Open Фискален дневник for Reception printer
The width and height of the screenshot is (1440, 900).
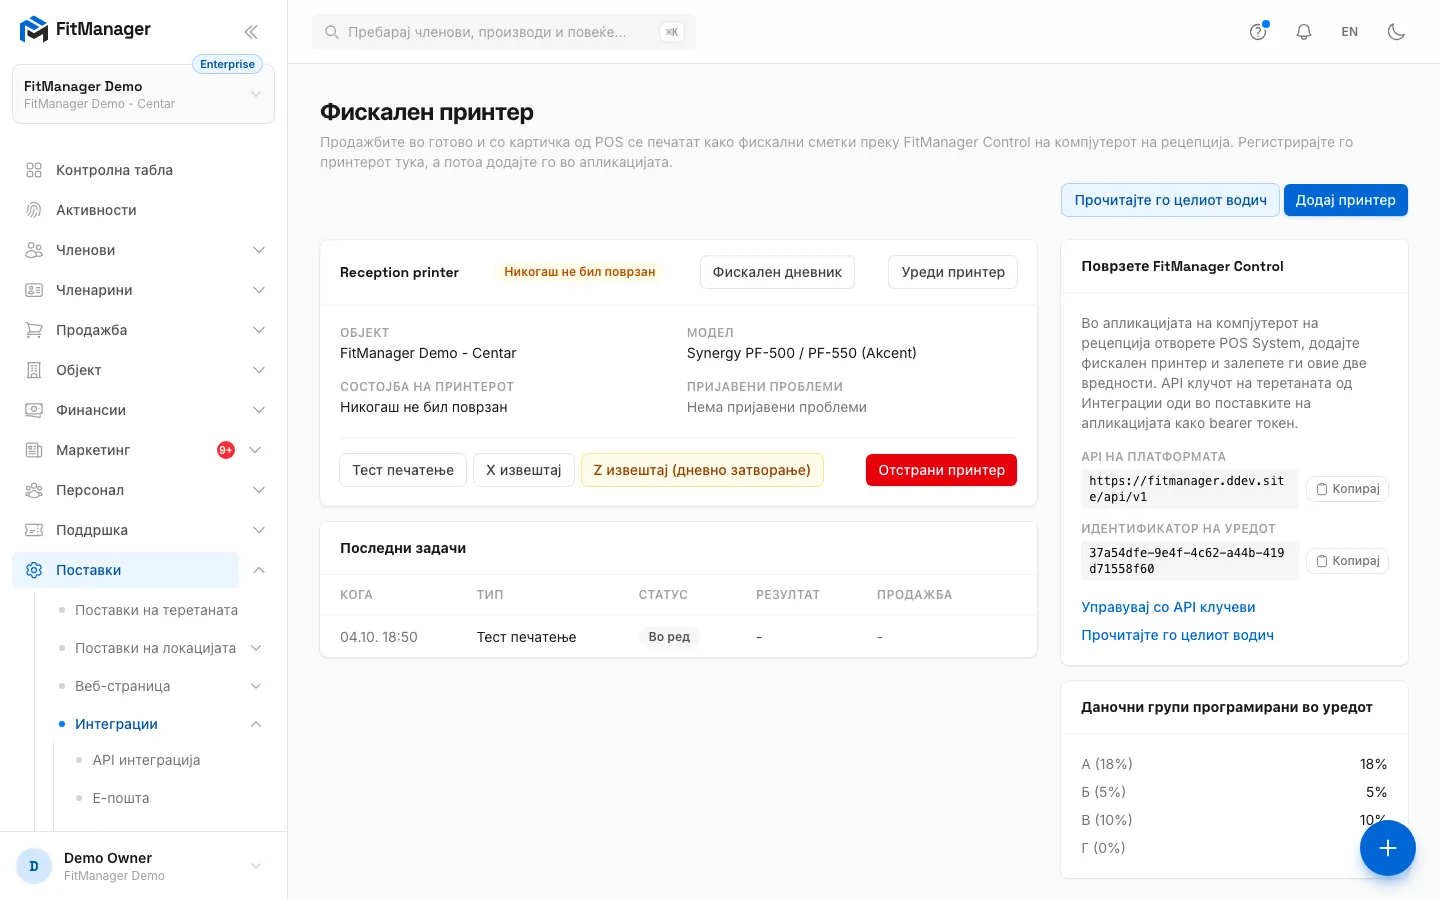pyautogui.click(x=777, y=272)
